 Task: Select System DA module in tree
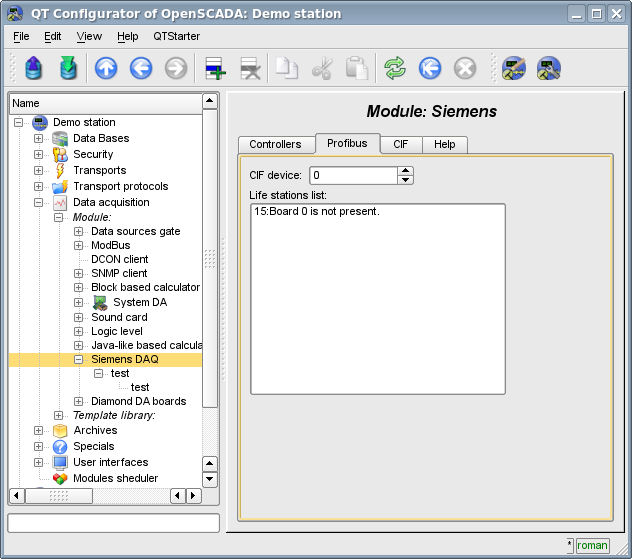(139, 302)
